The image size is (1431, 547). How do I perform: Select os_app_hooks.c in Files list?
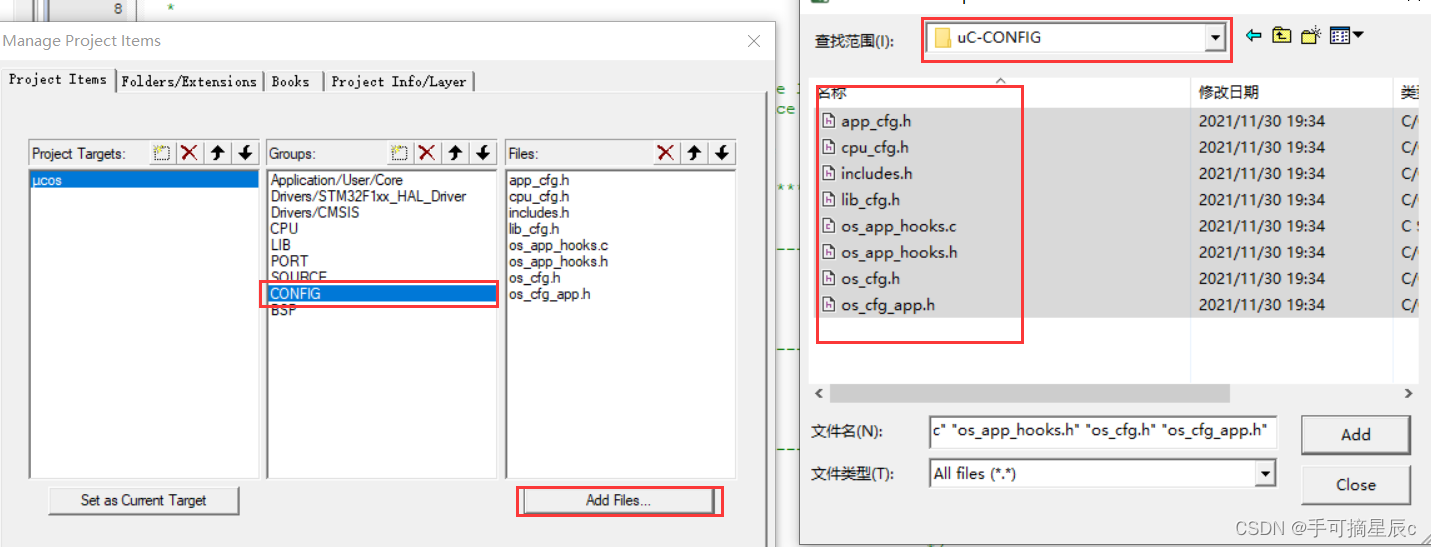(x=558, y=245)
